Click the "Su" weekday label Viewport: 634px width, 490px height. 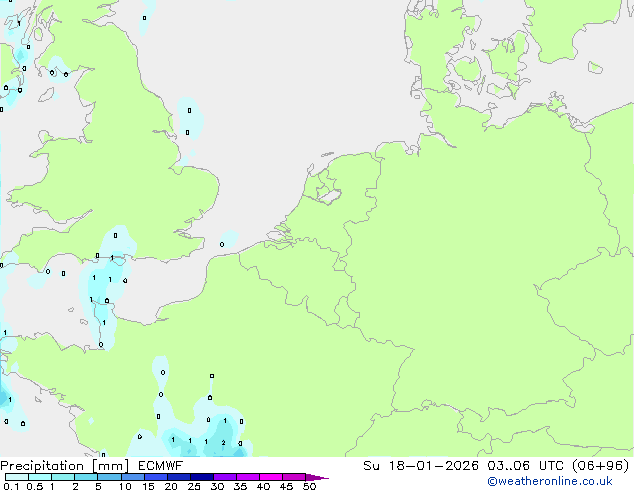(371, 466)
